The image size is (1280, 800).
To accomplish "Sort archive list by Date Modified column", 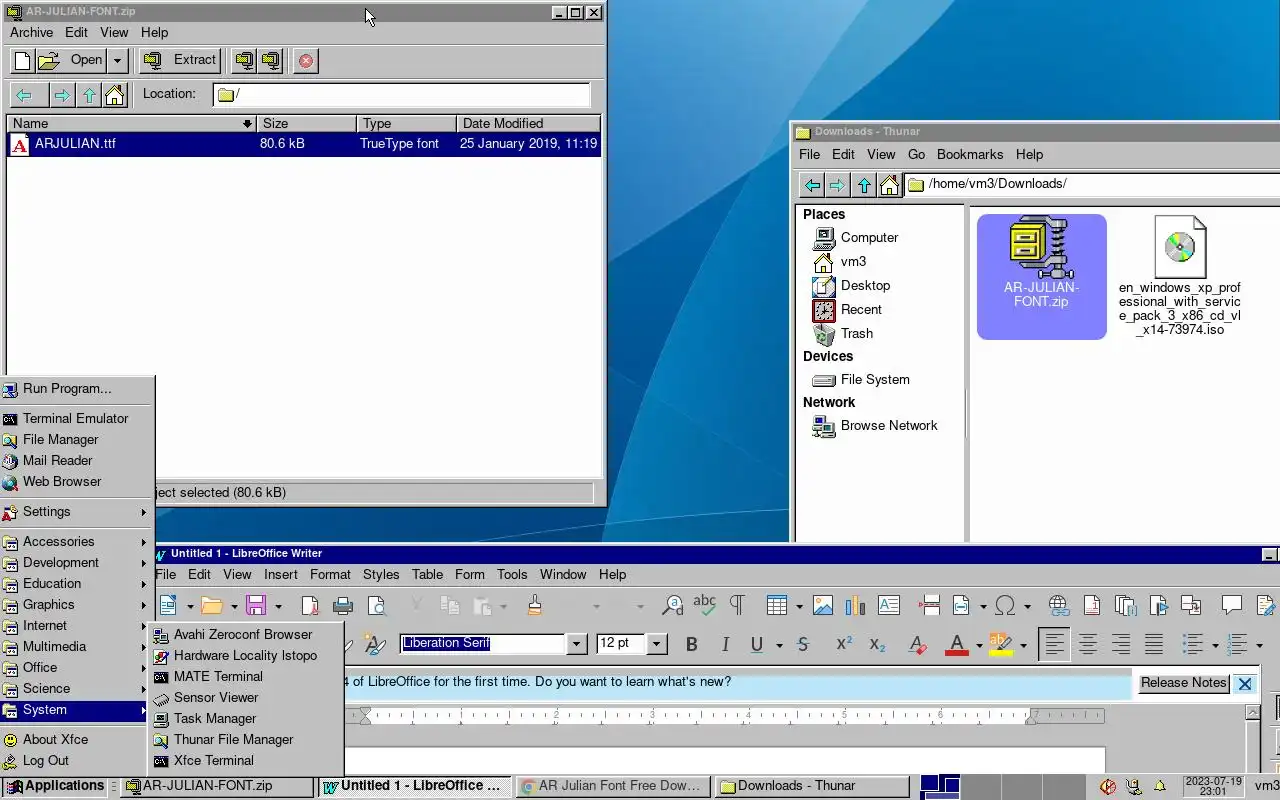I will tap(528, 124).
